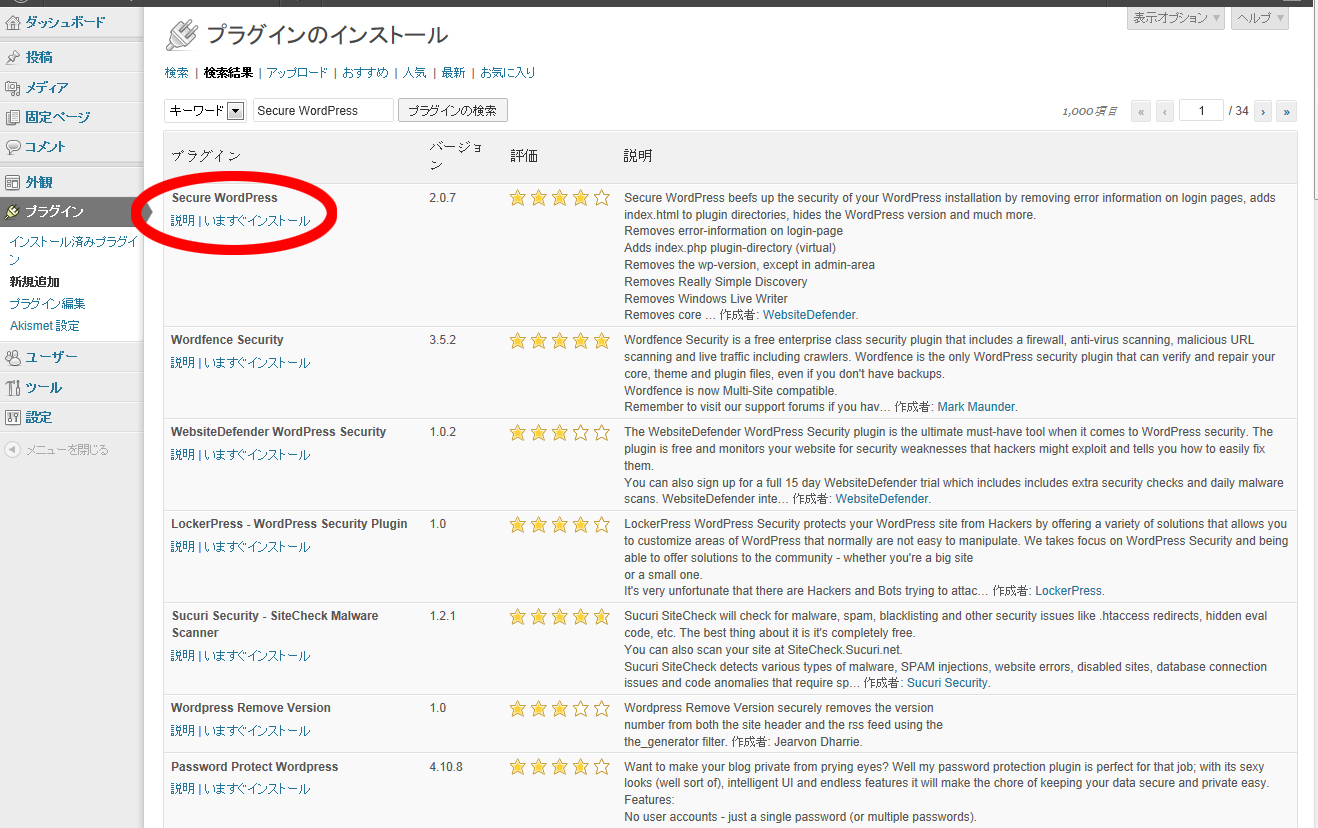
Task: Open Mark Maunder author link
Action: (976, 407)
